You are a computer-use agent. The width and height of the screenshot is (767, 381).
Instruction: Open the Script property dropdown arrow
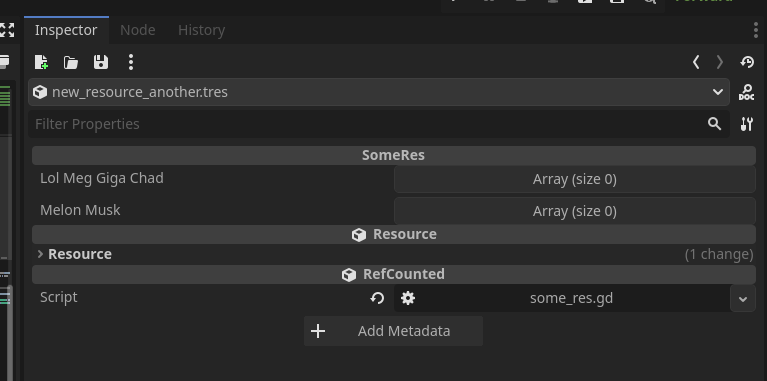[x=743, y=298]
